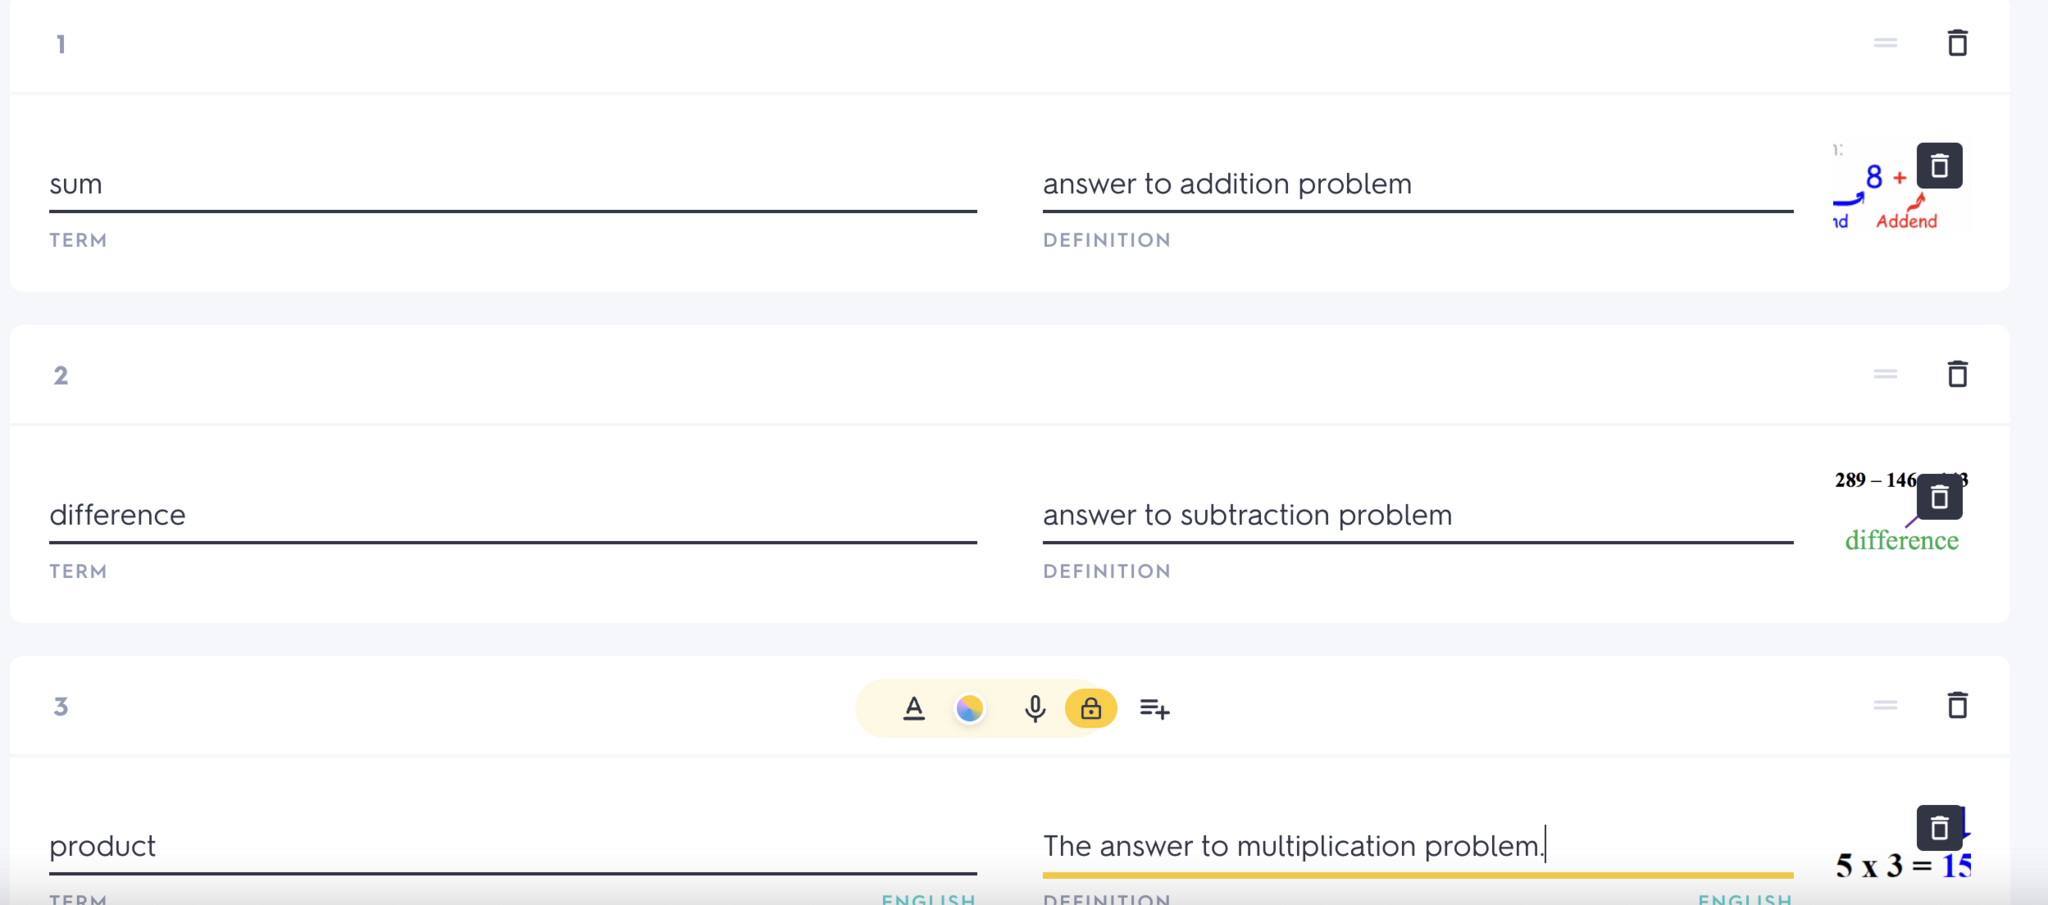Screen dimensions: 2048x905
Task: Delete card 3 with trash icon
Action: coord(1957,705)
